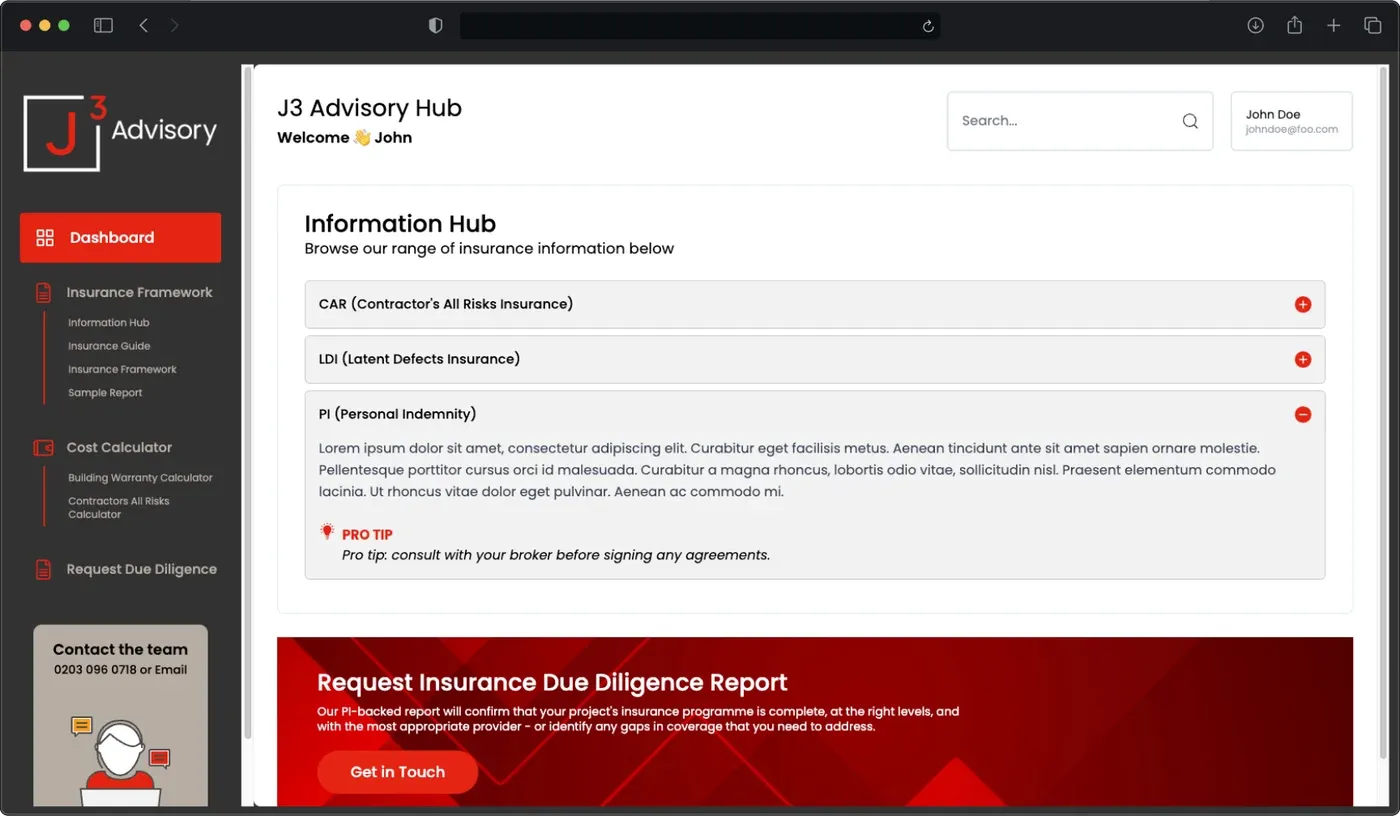1400x816 pixels.
Task: Click into the Search field
Action: tap(1080, 121)
